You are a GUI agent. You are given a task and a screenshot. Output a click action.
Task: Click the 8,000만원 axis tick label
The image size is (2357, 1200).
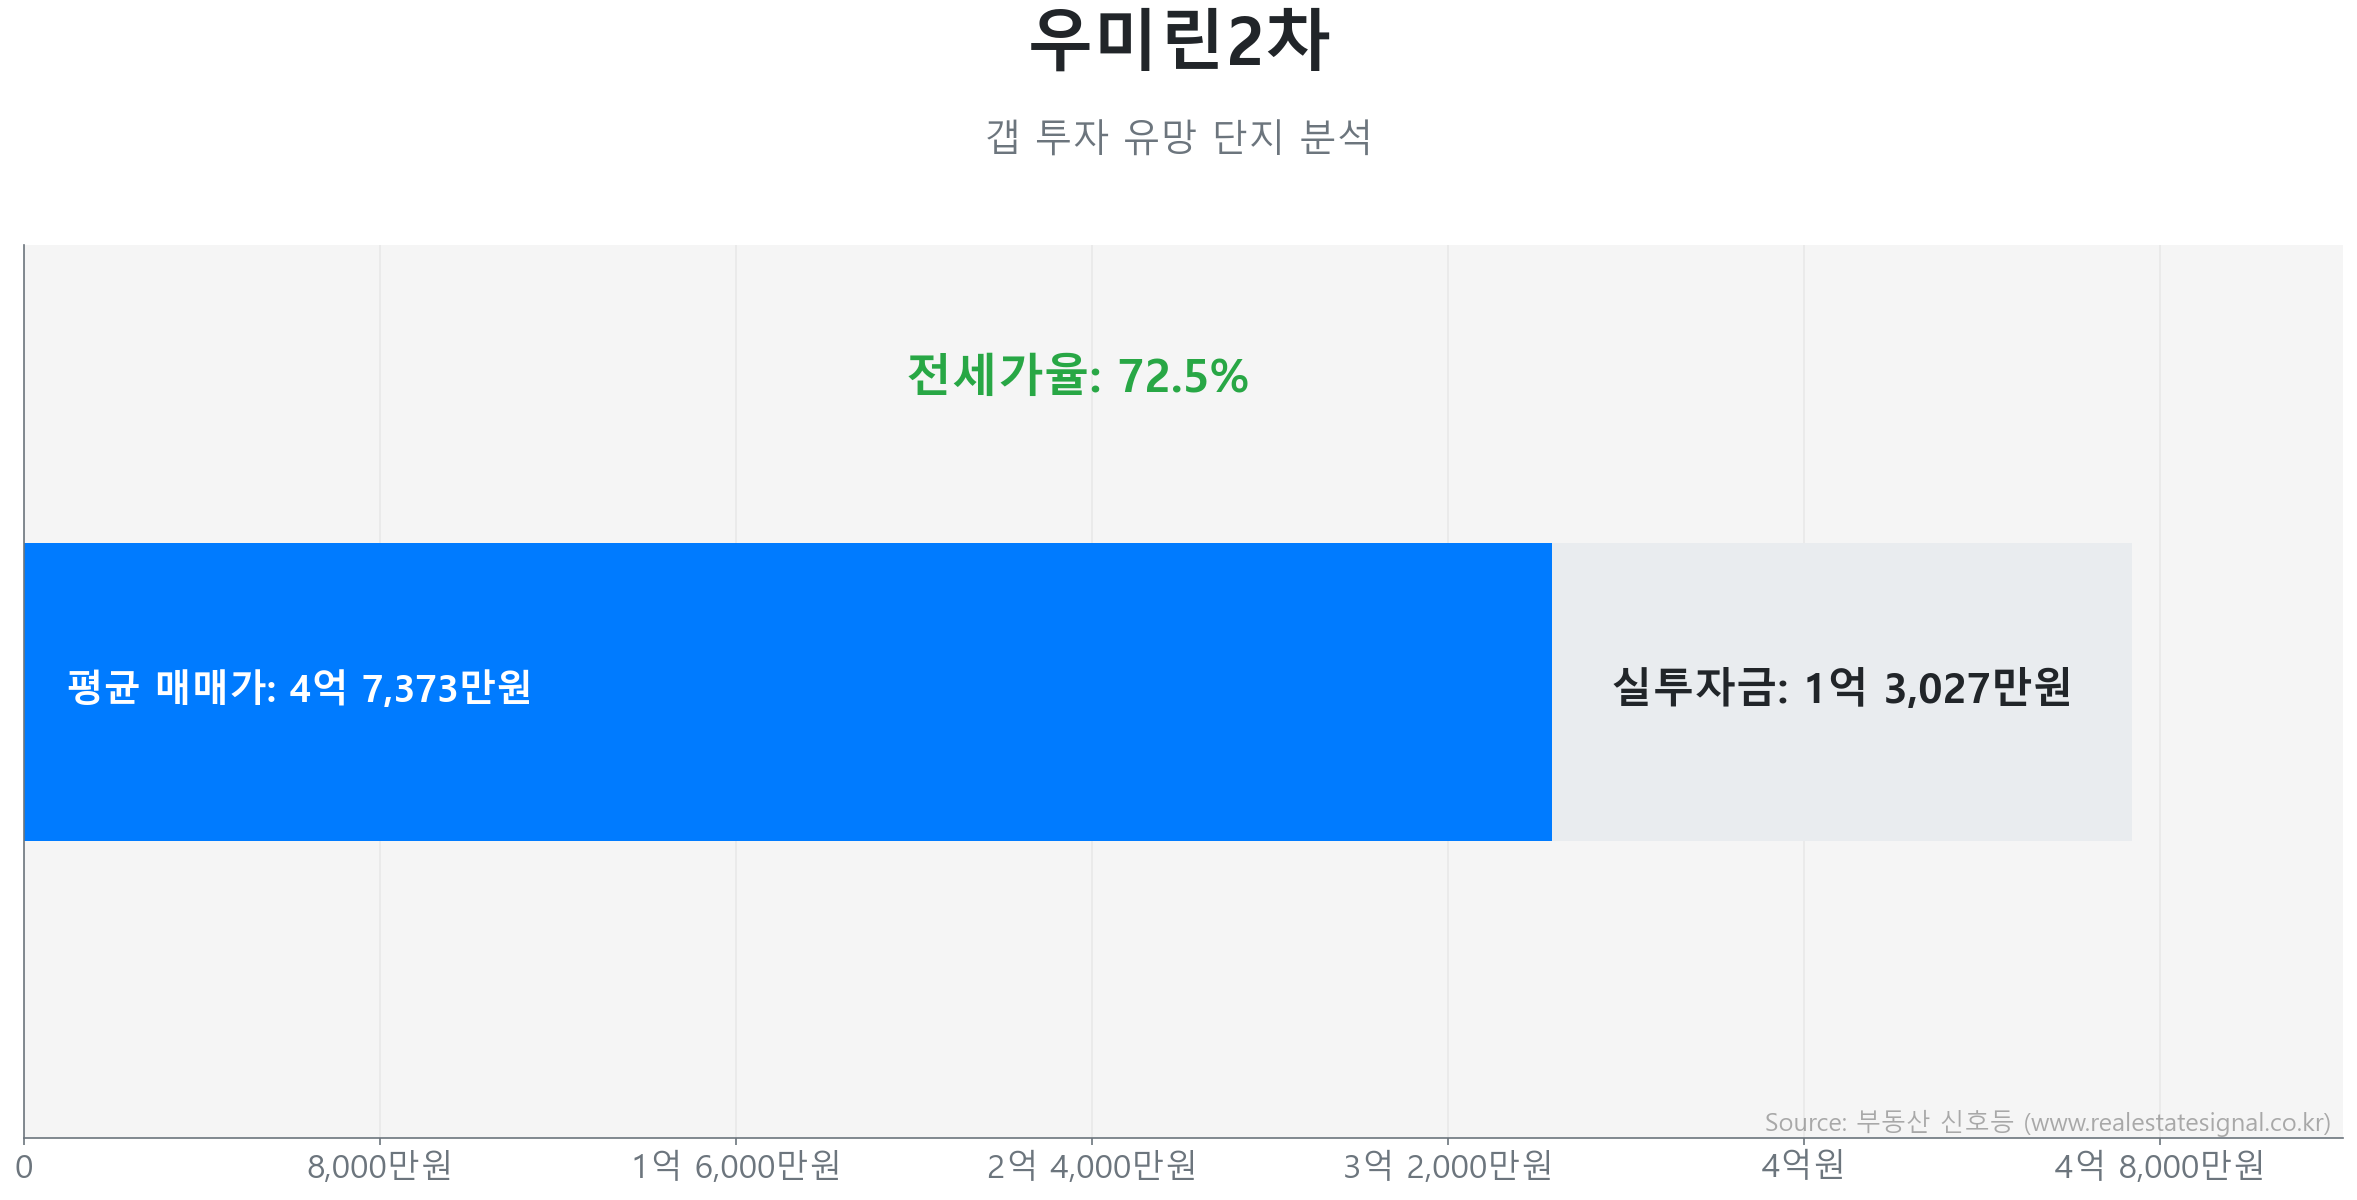(379, 1166)
